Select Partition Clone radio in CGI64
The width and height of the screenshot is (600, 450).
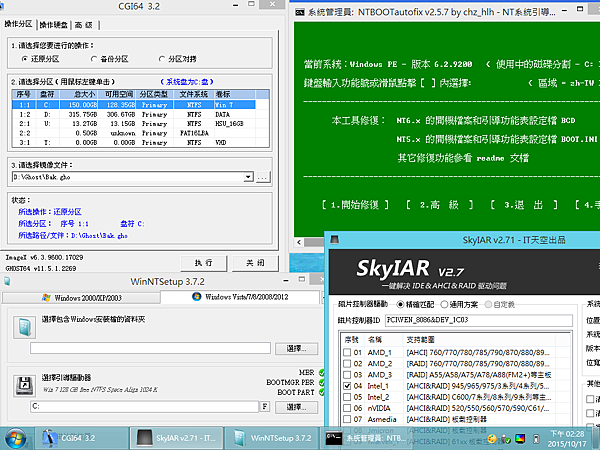(x=162, y=59)
